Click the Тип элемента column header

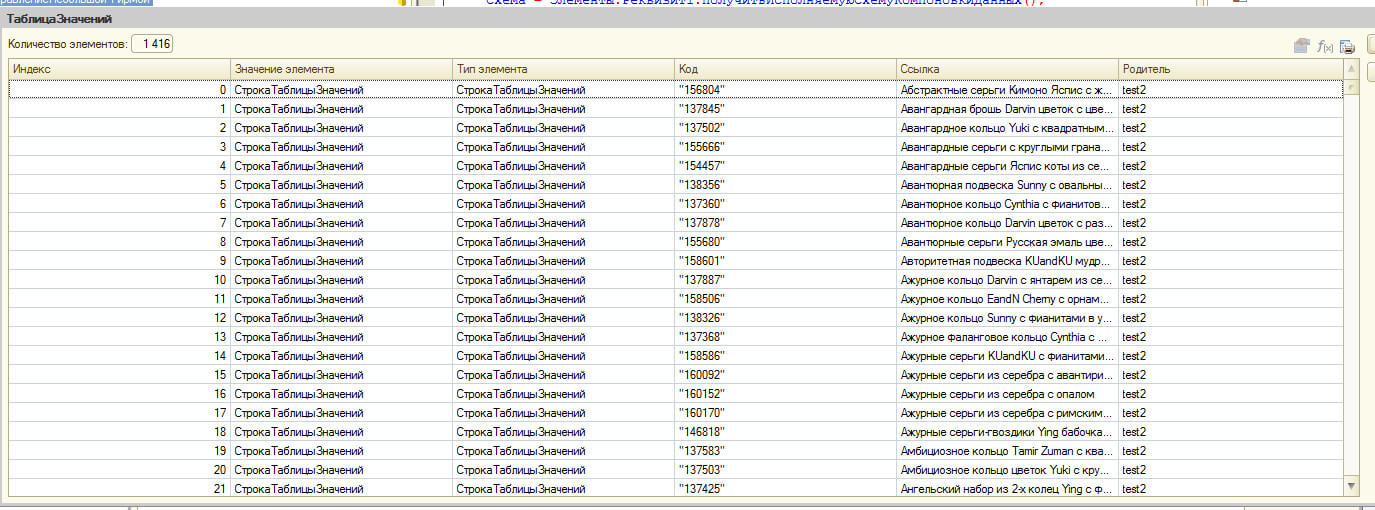[x=563, y=69]
